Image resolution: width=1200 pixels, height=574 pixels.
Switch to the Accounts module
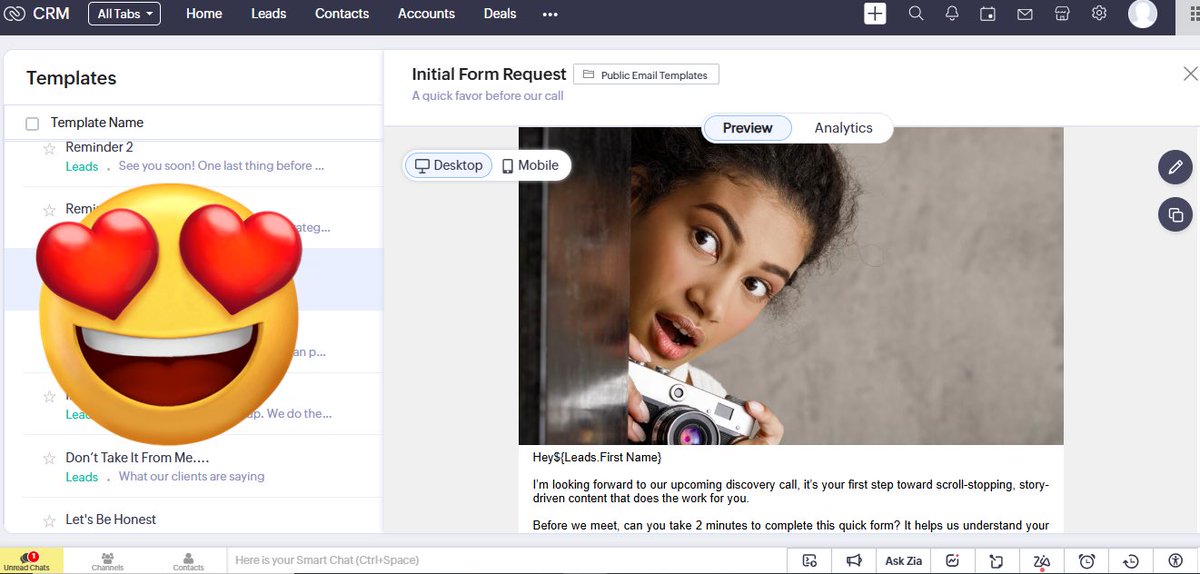point(426,14)
